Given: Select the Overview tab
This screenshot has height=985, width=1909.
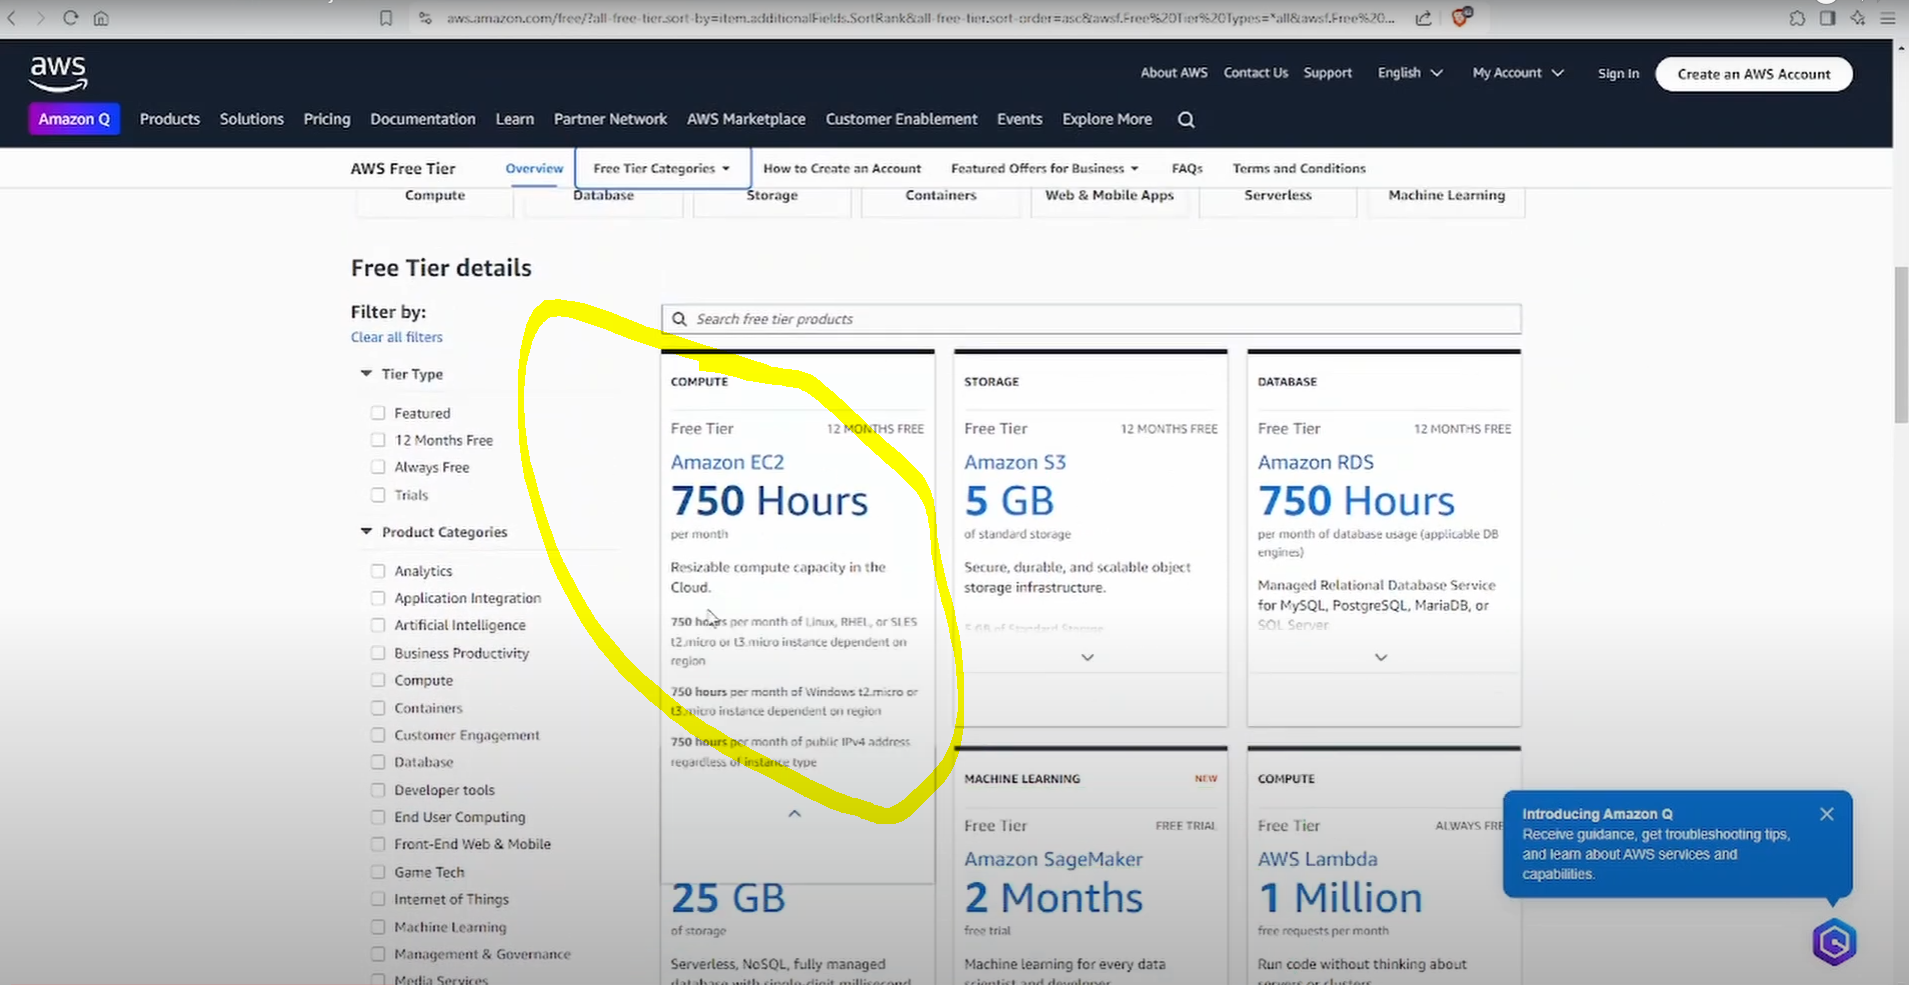Looking at the screenshot, I should point(534,168).
